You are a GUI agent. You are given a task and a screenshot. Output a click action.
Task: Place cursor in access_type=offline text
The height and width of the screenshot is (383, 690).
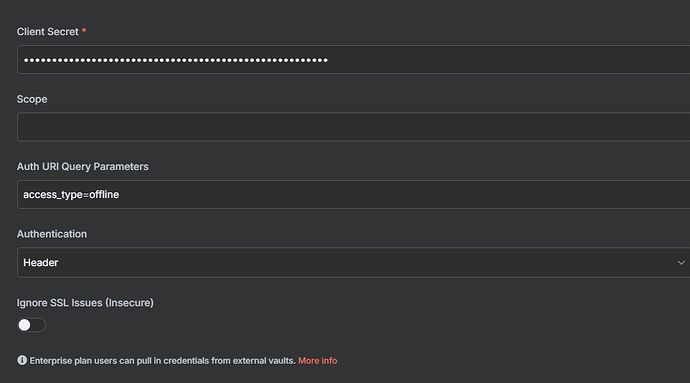[x=71, y=195]
